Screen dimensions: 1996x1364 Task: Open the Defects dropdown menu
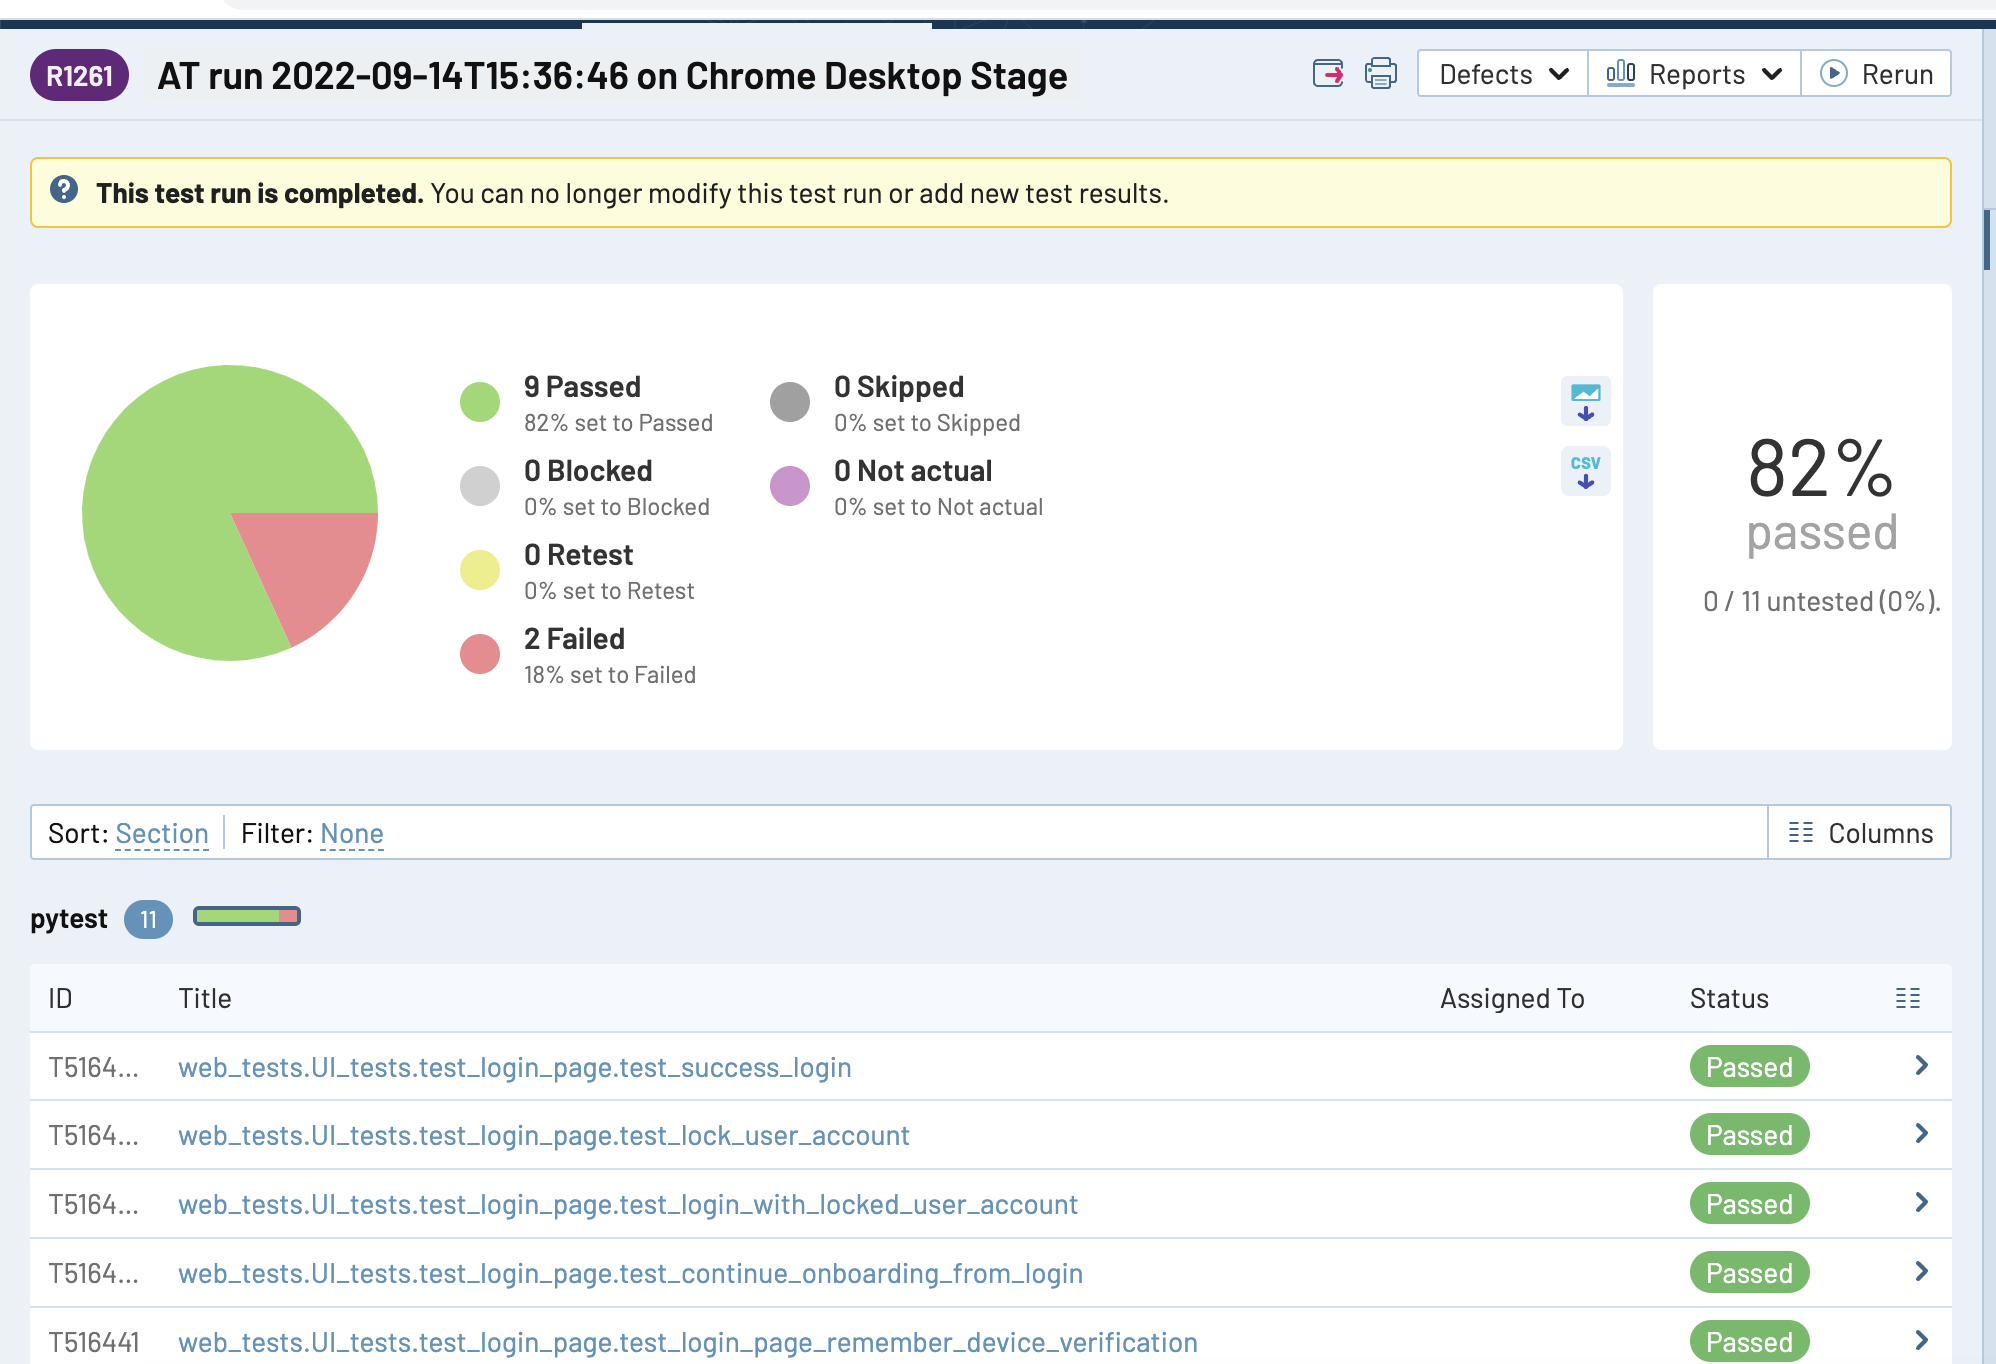click(1502, 74)
